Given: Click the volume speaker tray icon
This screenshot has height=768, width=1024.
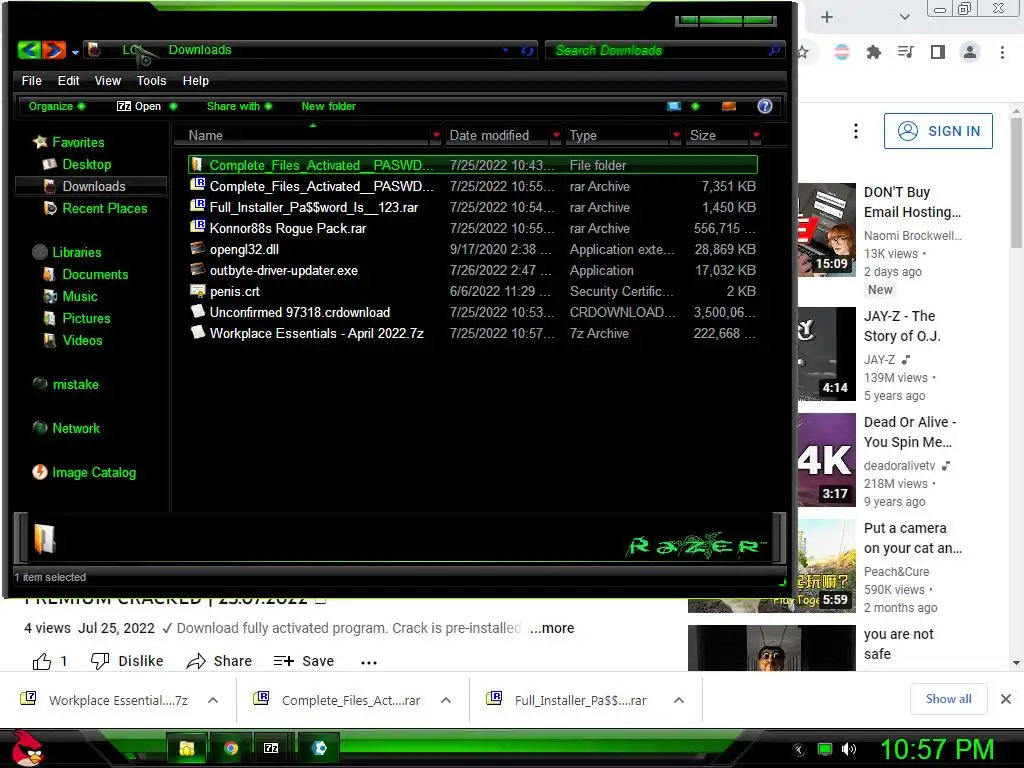Looking at the screenshot, I should (x=849, y=750).
